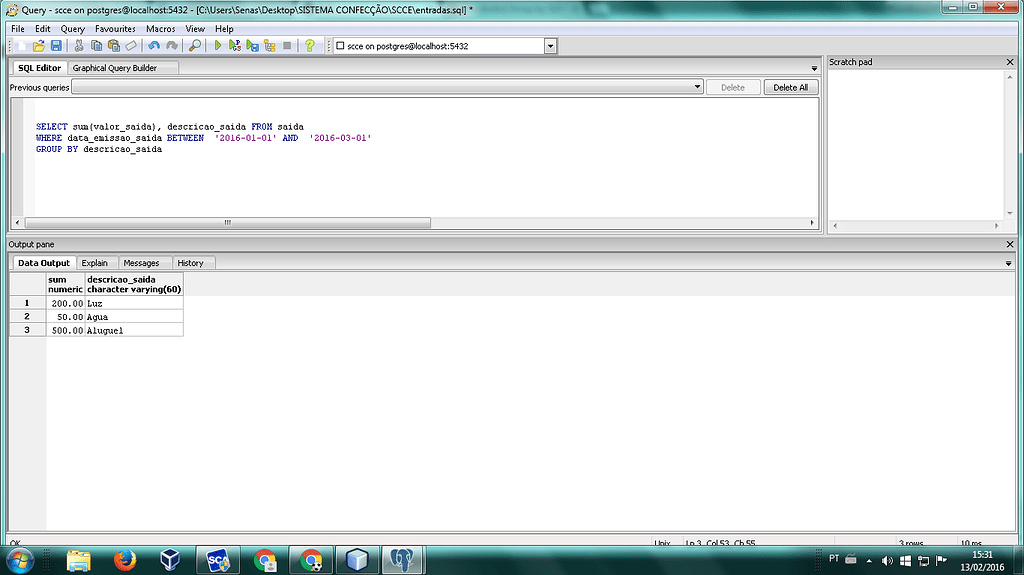
Task: Open Firefox from the taskbar
Action: pyautogui.click(x=125, y=560)
